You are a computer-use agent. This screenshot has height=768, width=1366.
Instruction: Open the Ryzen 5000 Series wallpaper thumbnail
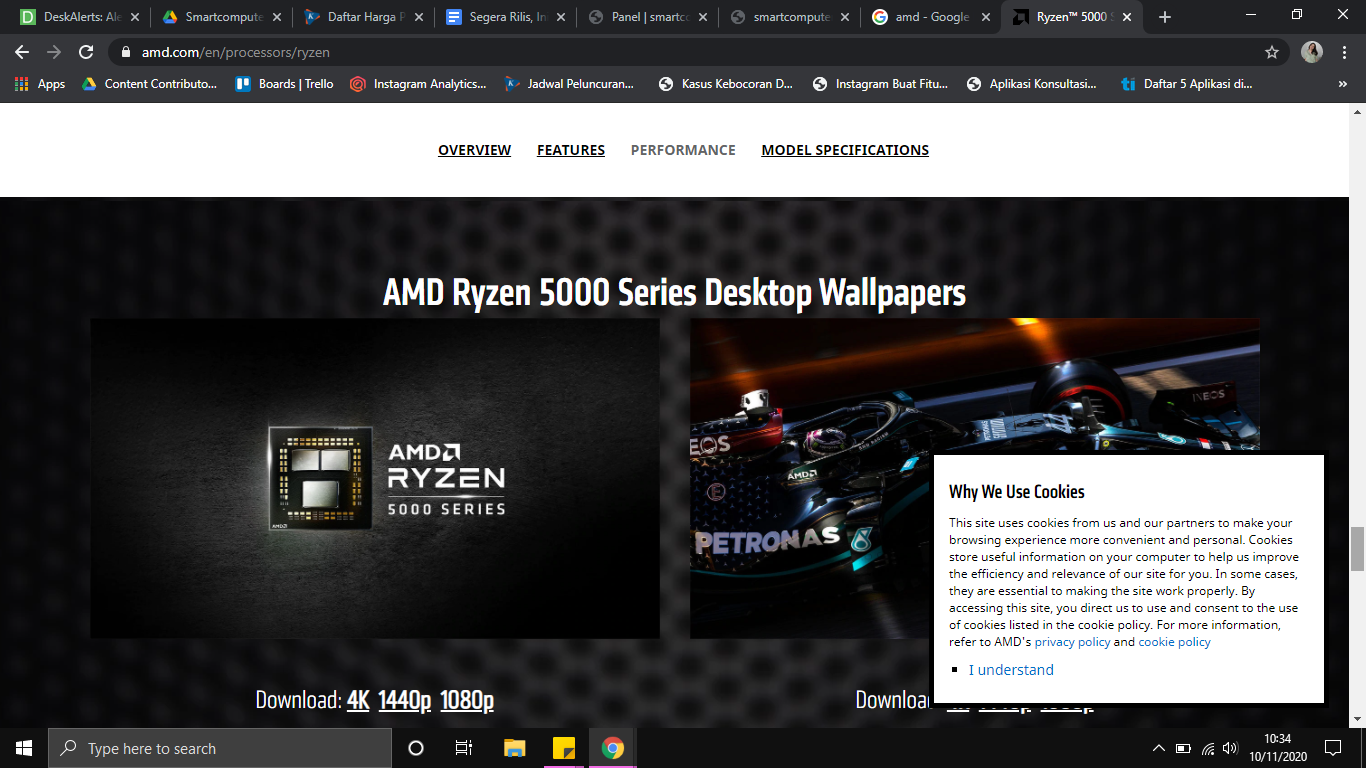[x=375, y=478]
